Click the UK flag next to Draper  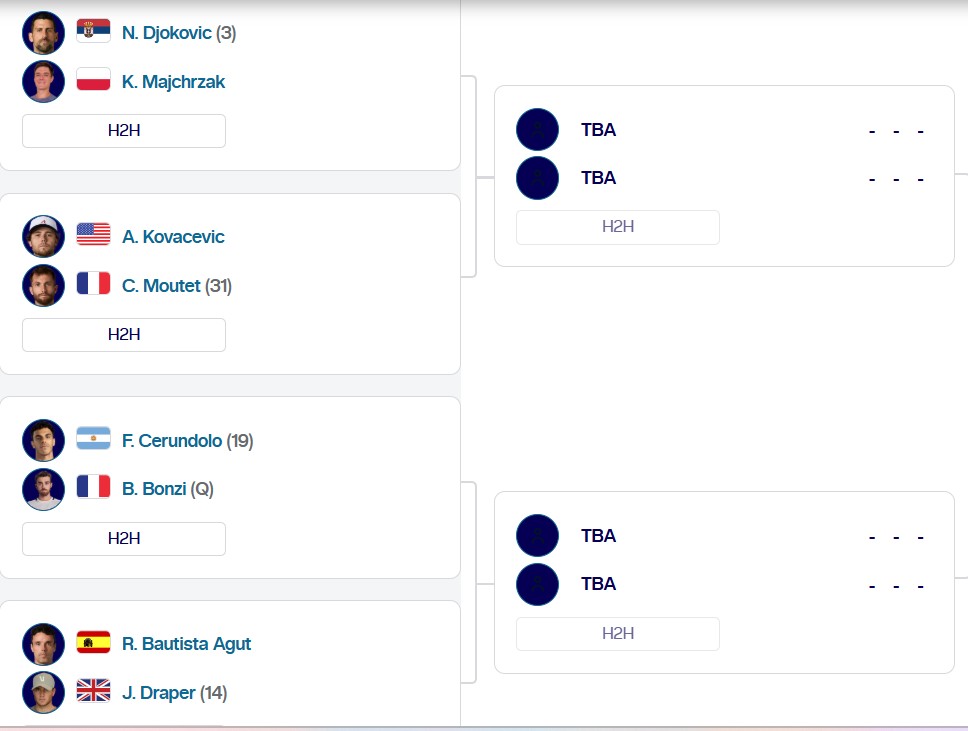pos(93,692)
